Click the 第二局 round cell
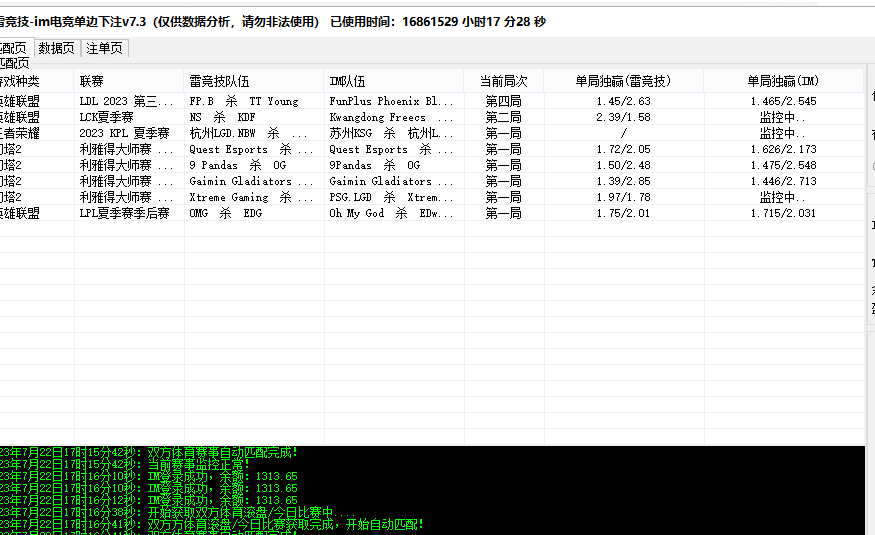 (503, 117)
